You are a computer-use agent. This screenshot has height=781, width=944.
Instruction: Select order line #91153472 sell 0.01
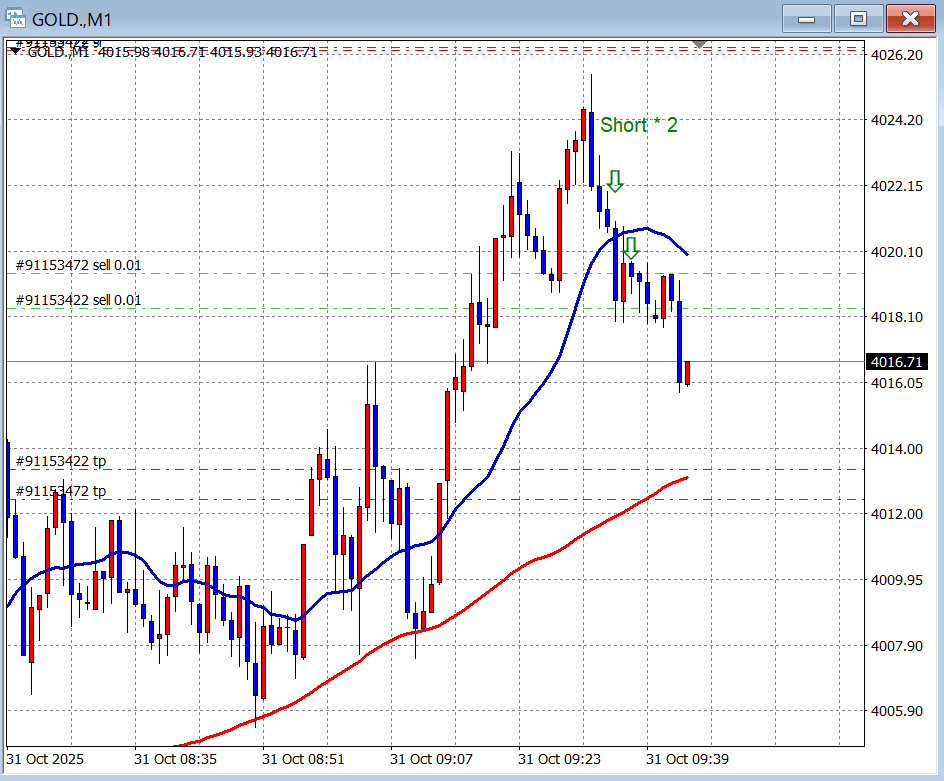79,265
